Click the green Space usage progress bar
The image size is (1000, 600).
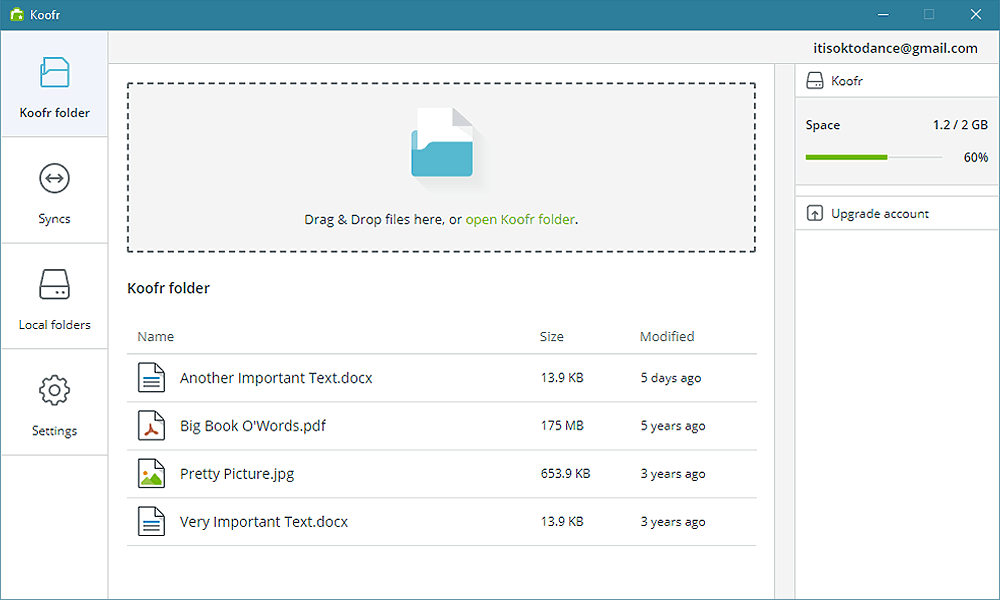pos(846,157)
